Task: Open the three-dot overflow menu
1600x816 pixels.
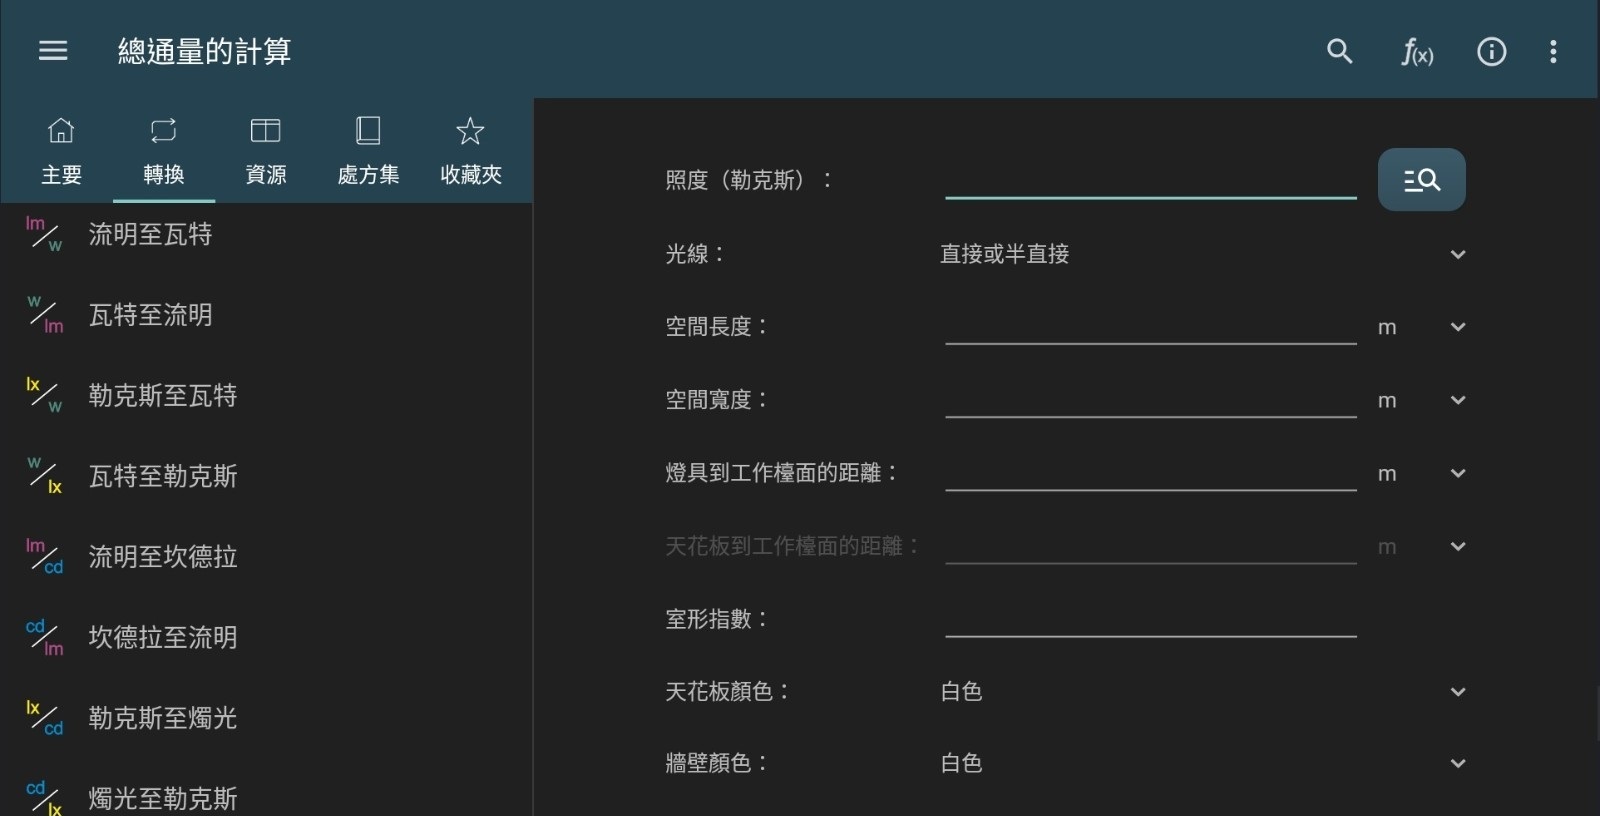Action: click(x=1553, y=51)
